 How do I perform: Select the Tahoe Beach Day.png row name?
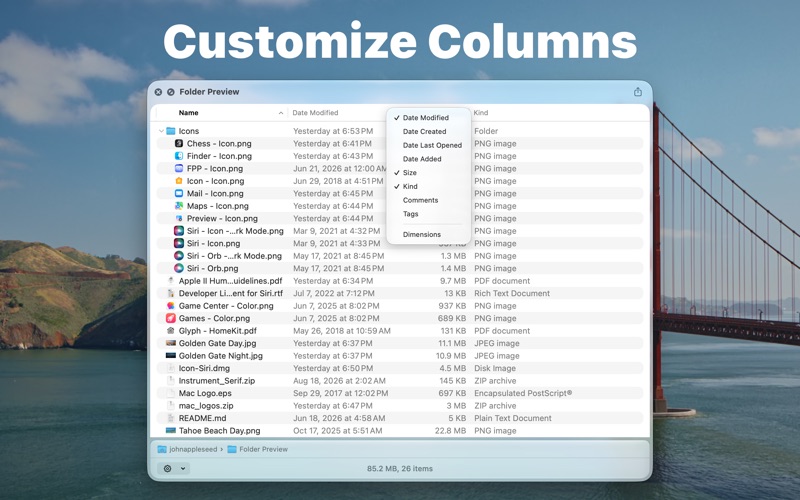219,431
